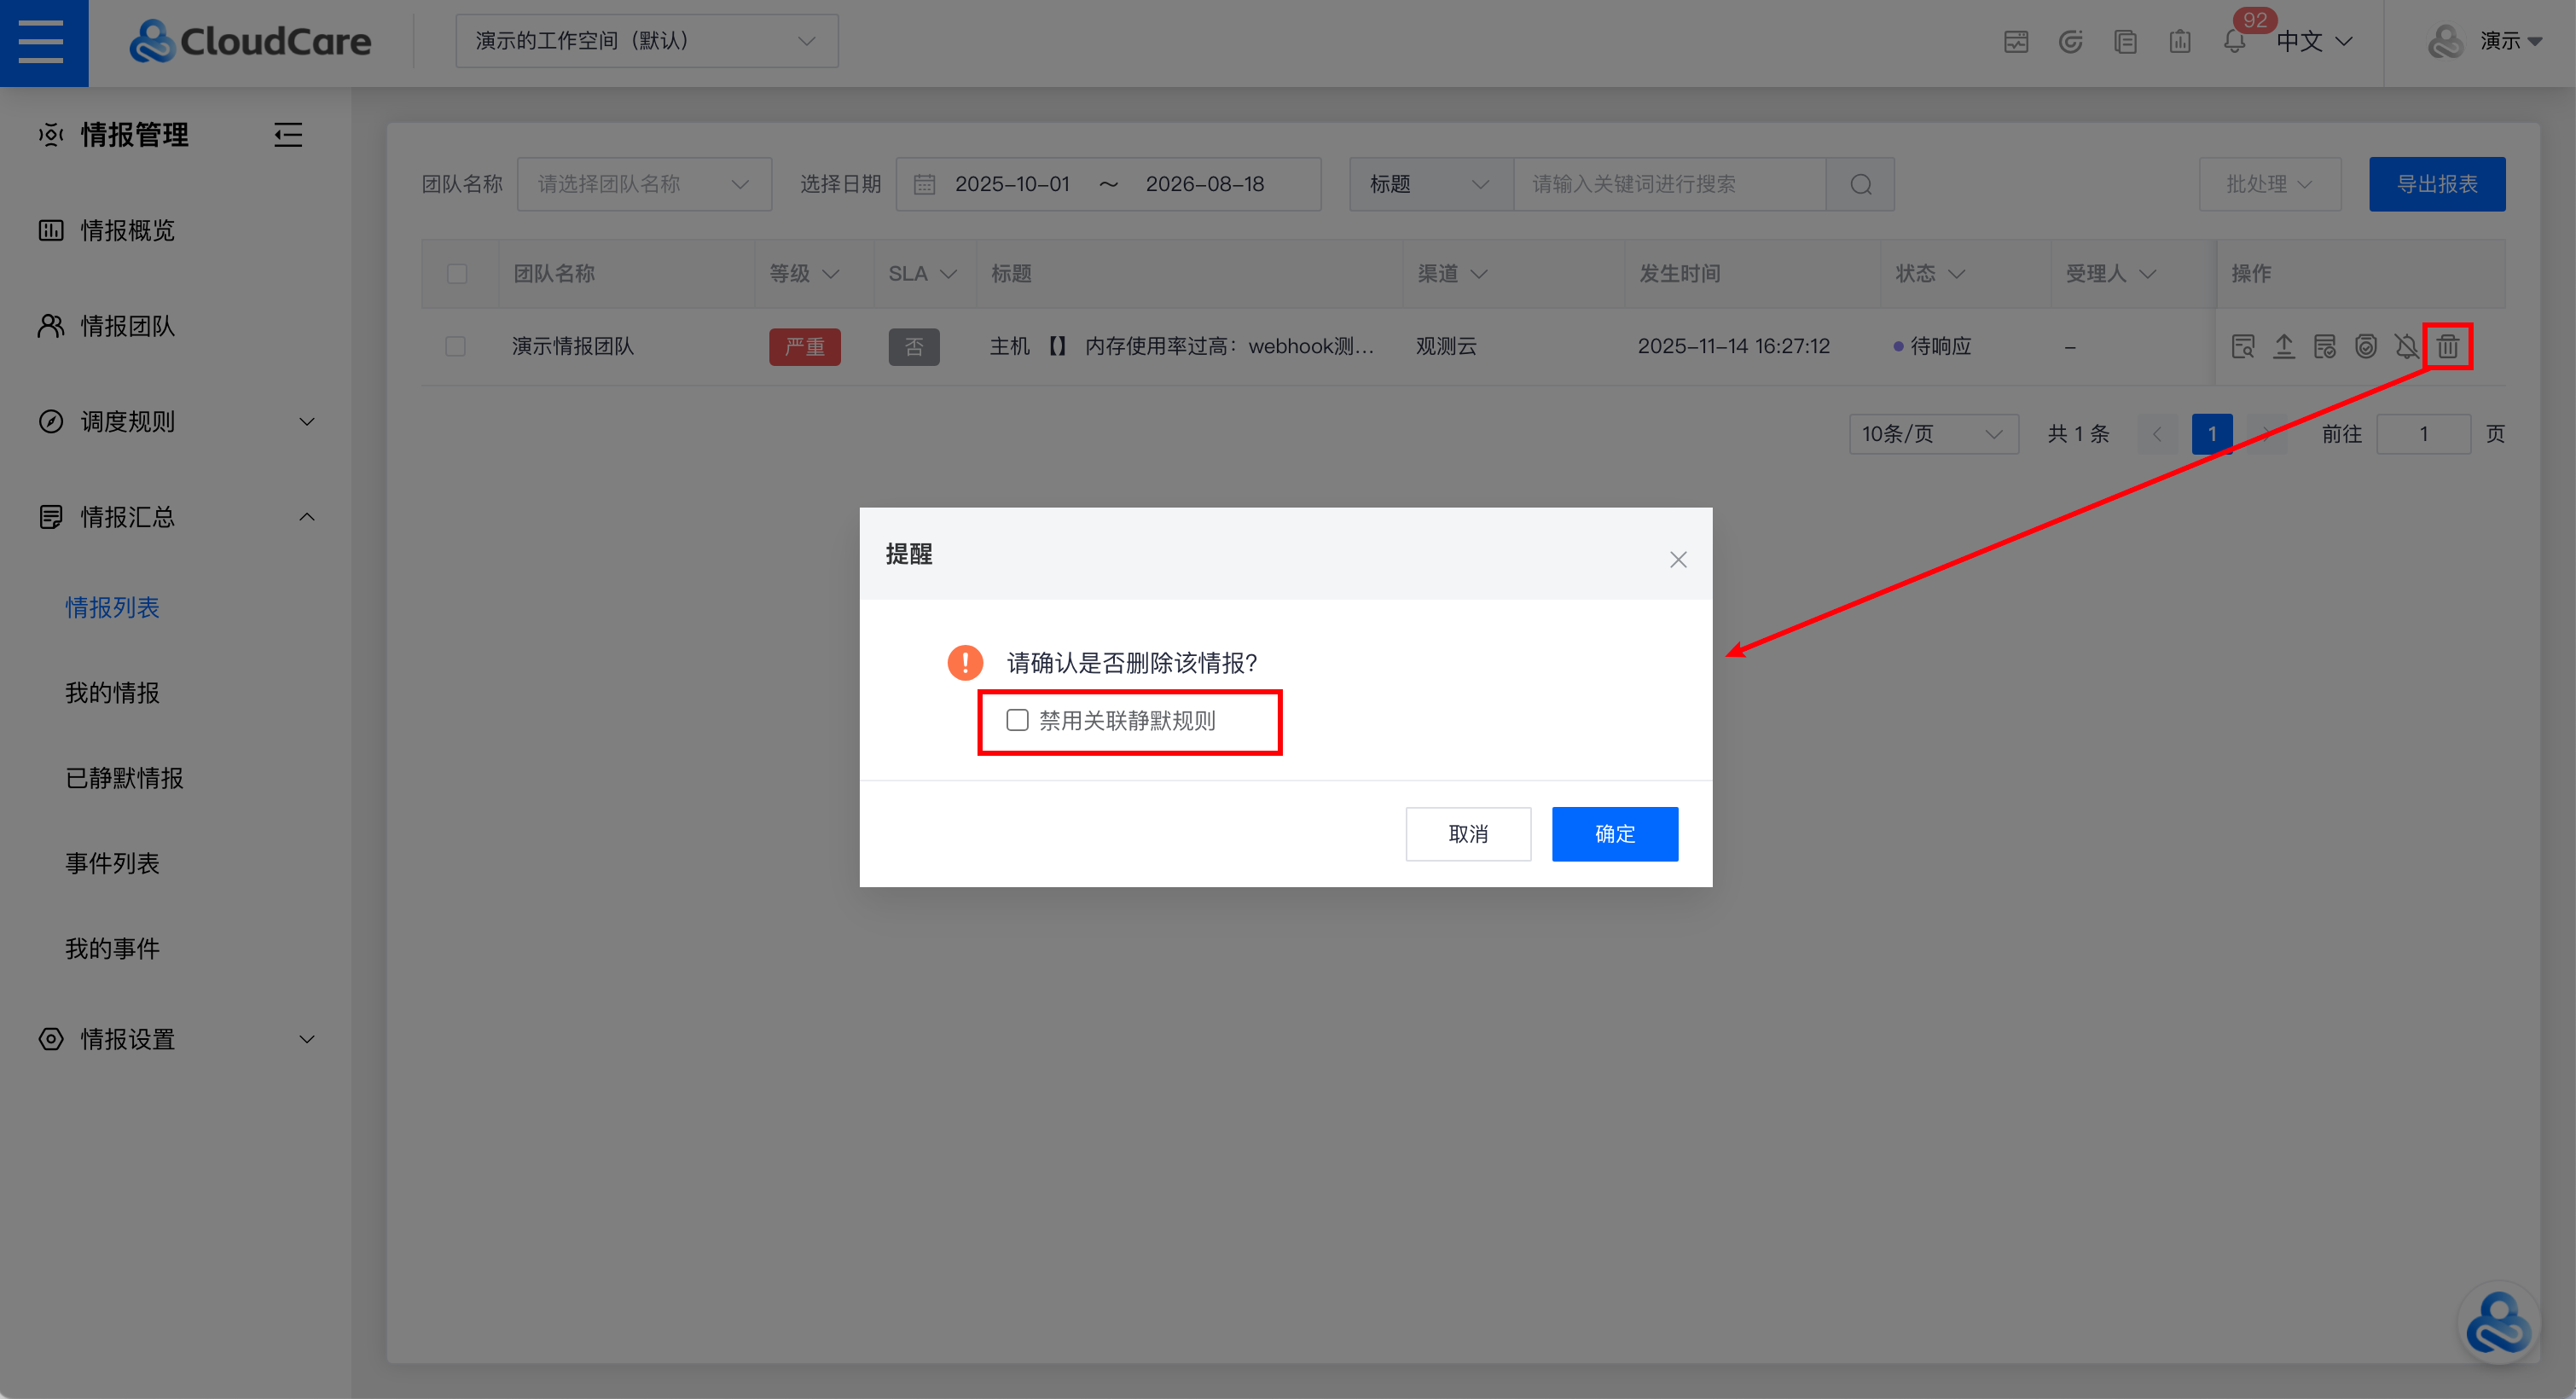
Task: Click the 严重 severity tag
Action: pos(804,347)
